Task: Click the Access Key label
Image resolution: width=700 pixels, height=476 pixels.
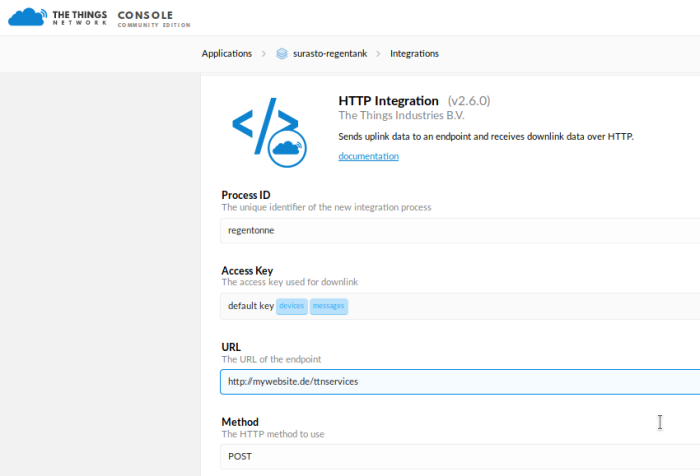Action: click(x=247, y=271)
